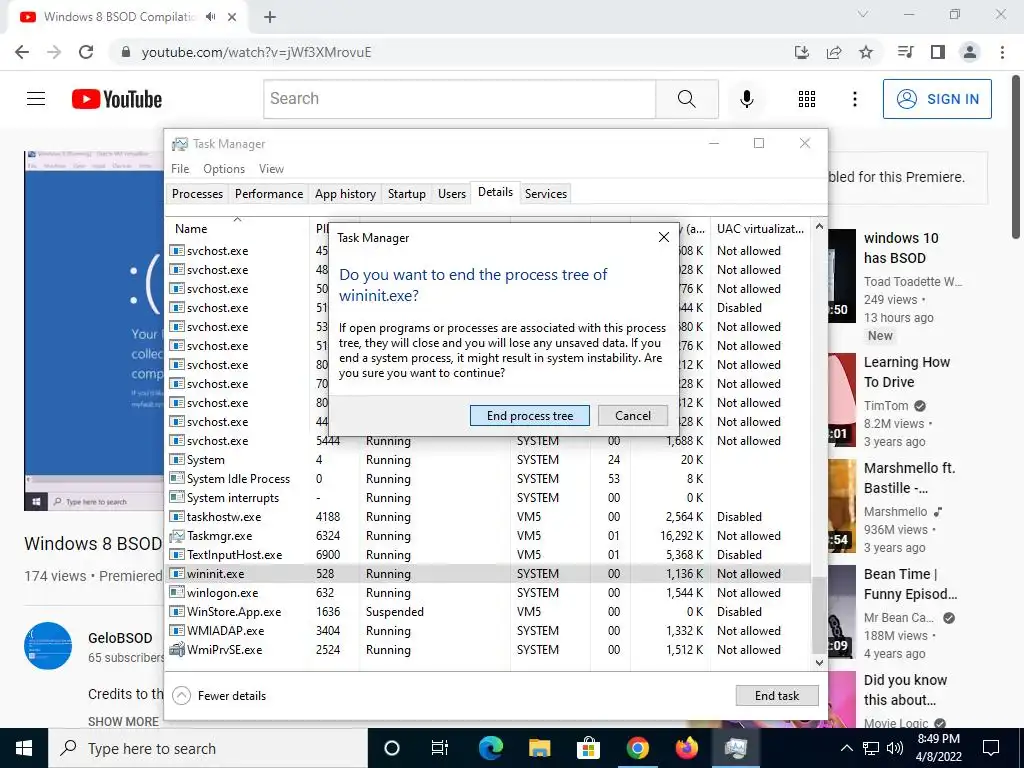This screenshot has height=768, width=1024.
Task: Toggle Chrome side panel icon
Action: click(x=938, y=52)
